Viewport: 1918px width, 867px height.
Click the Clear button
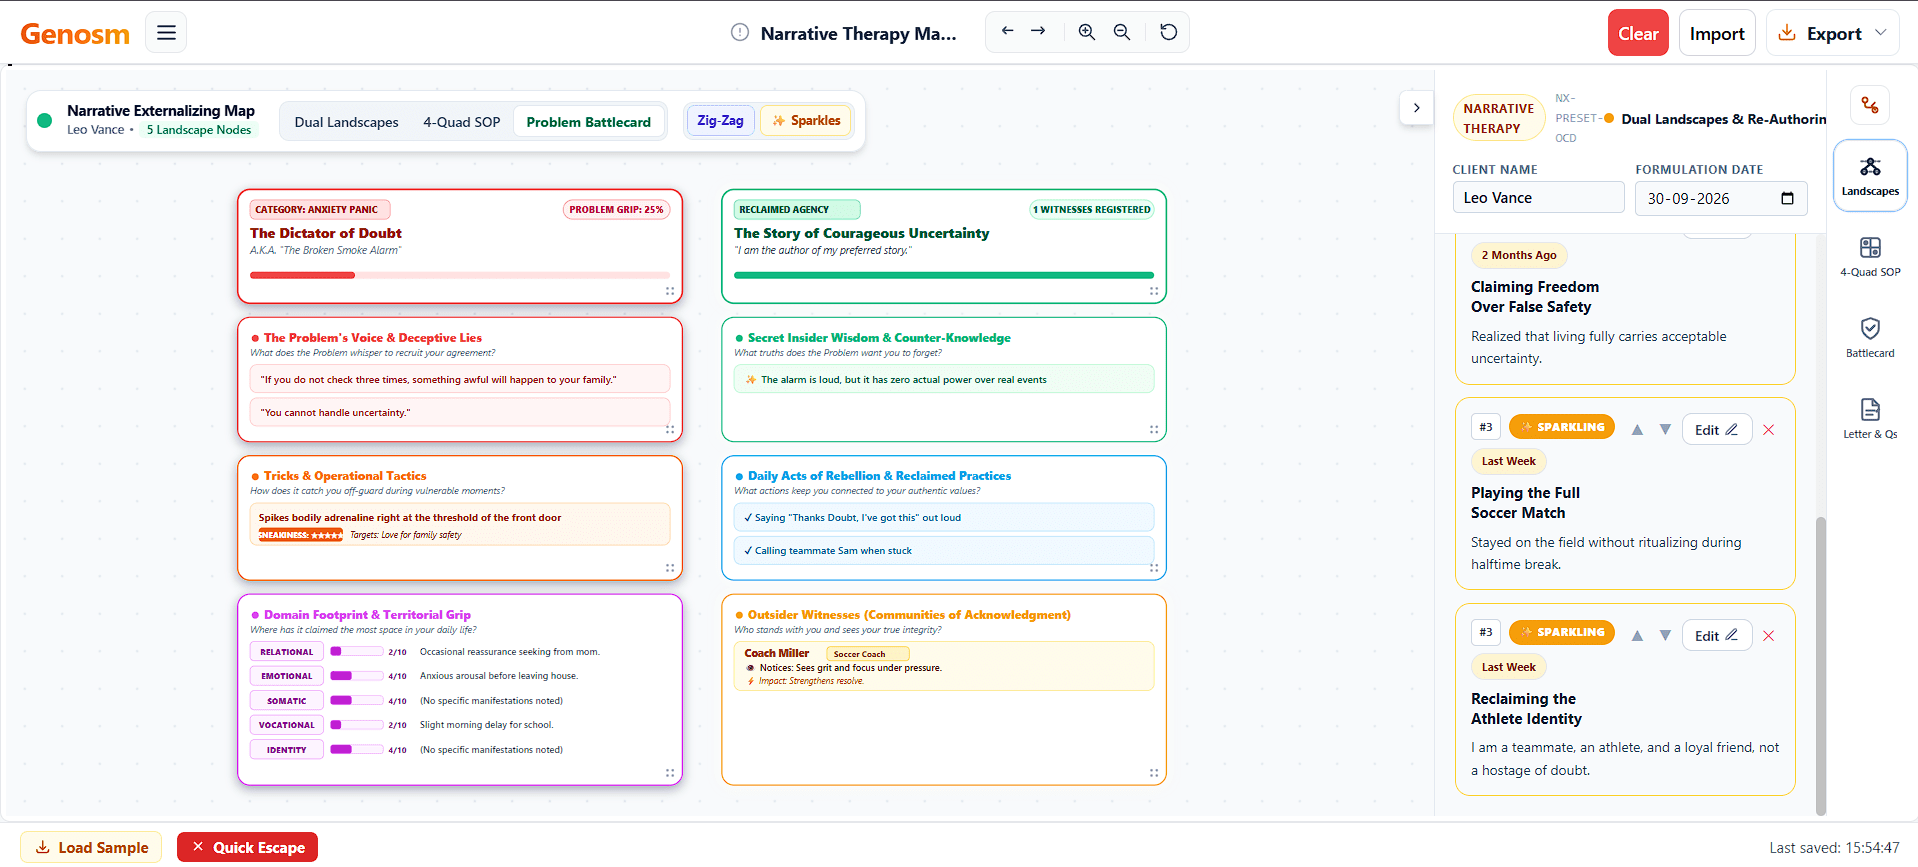1638,33
